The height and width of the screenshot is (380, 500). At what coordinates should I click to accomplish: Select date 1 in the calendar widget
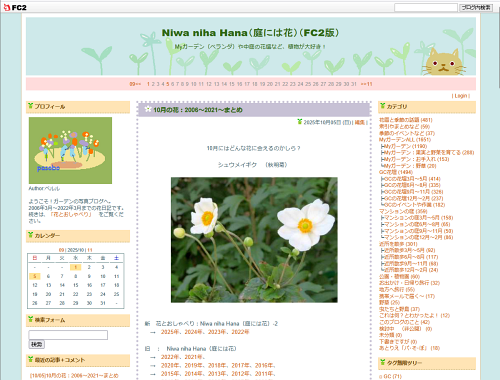76,267
